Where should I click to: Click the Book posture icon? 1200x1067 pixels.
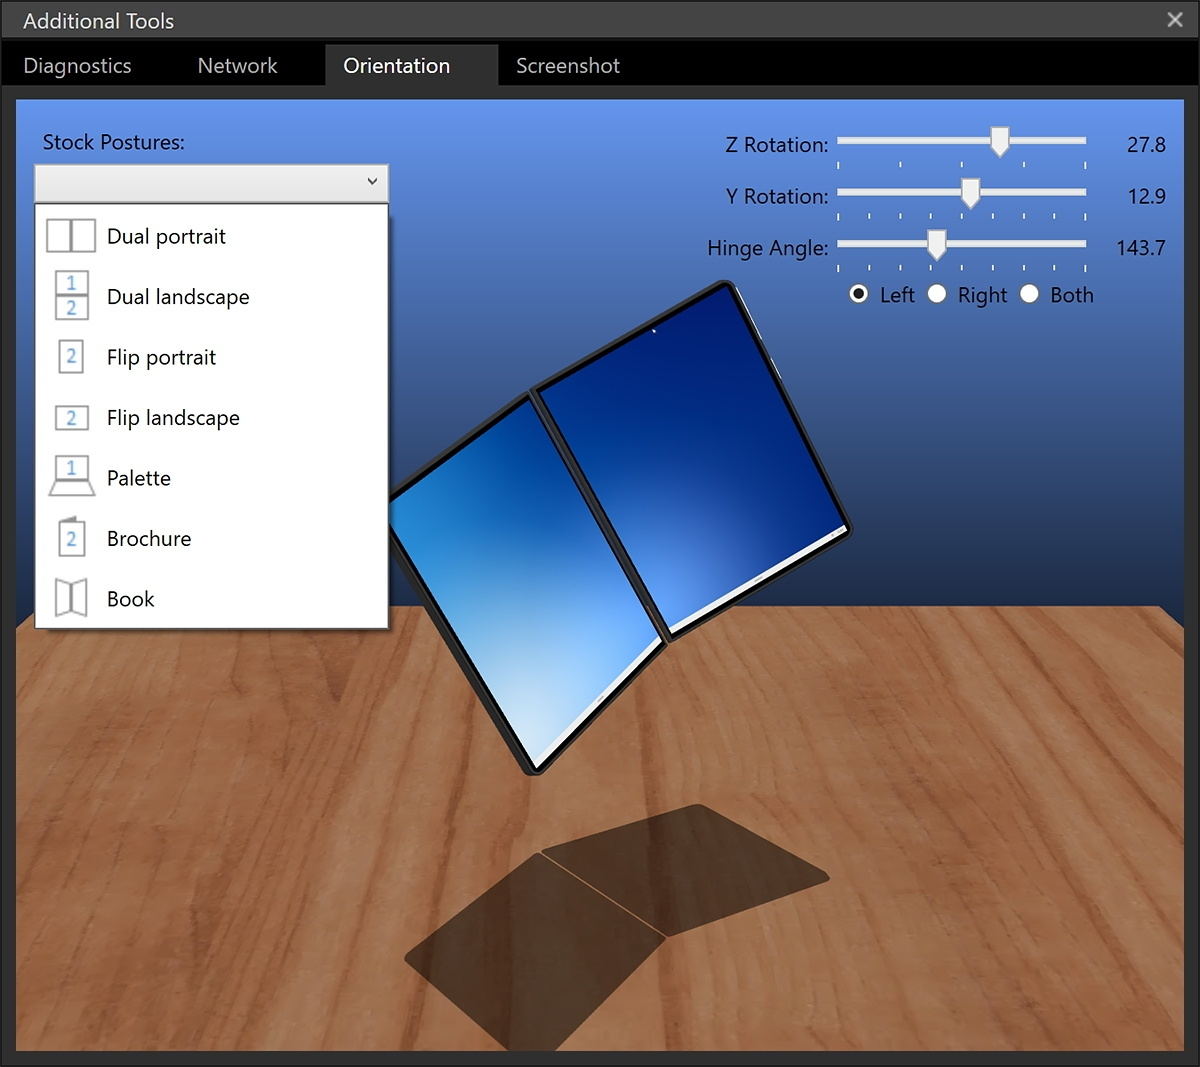coord(71,598)
